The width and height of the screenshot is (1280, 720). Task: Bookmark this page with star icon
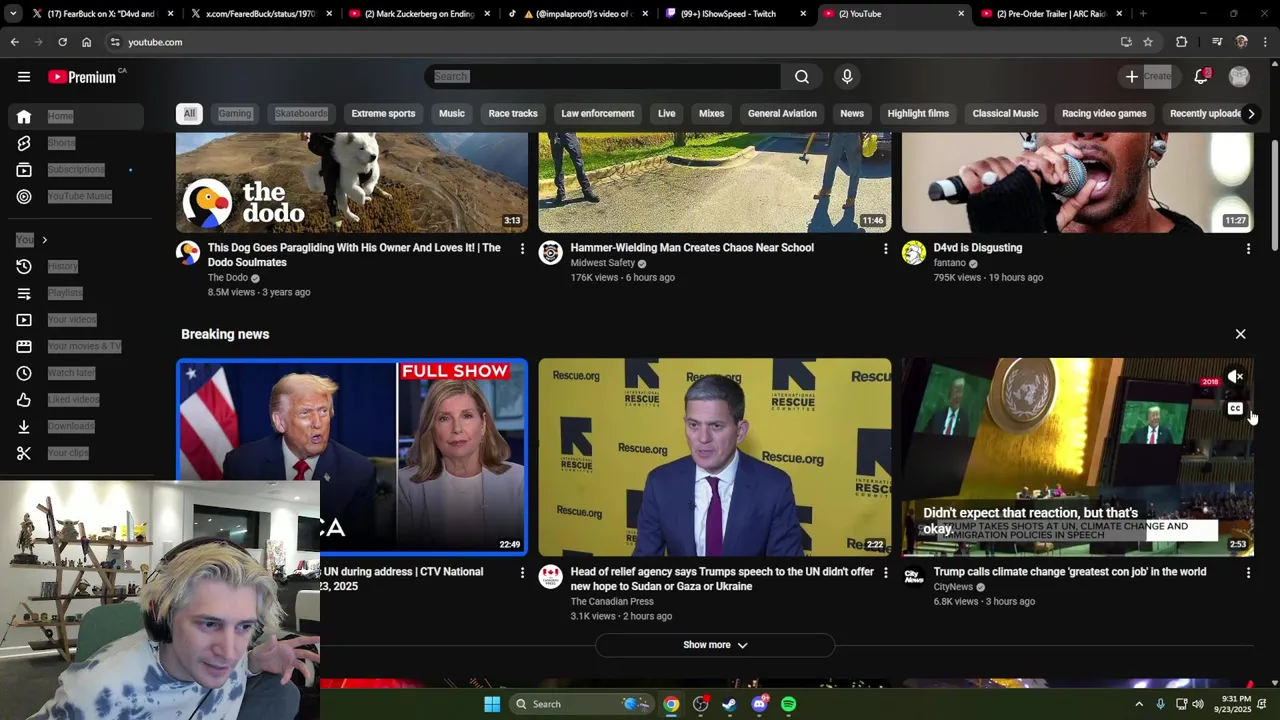1148,42
